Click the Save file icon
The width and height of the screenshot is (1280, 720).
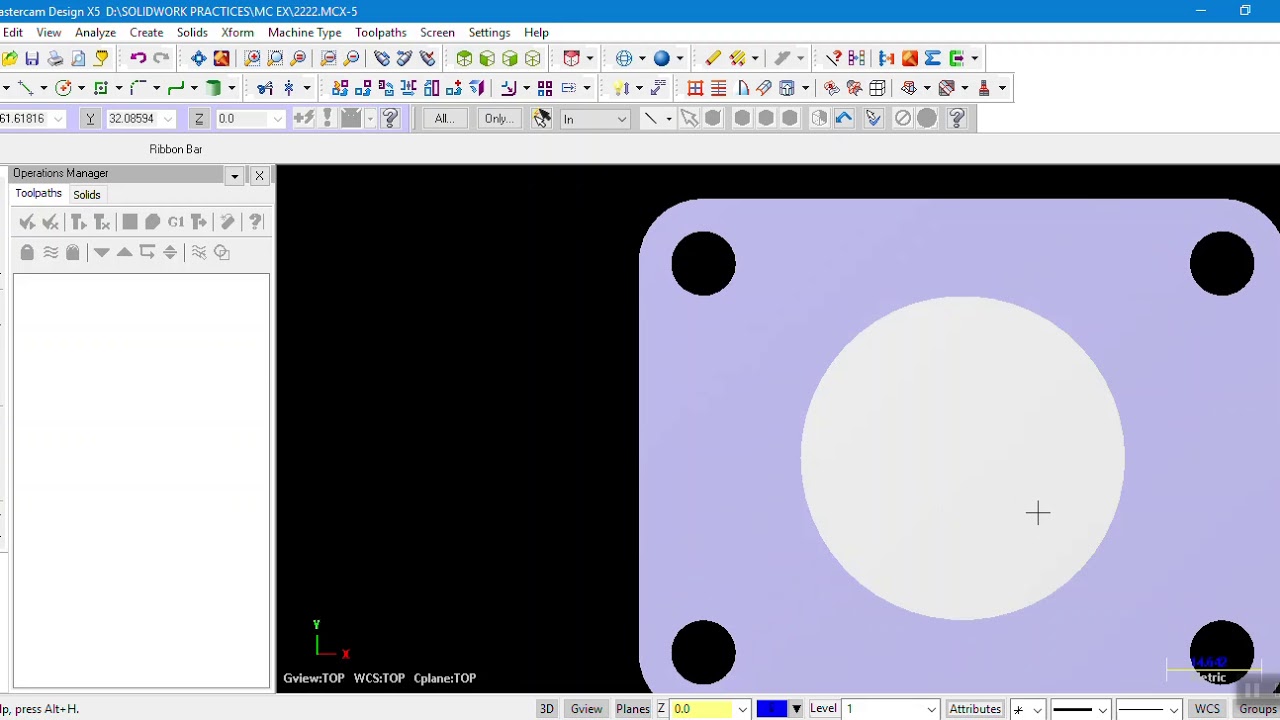point(32,59)
